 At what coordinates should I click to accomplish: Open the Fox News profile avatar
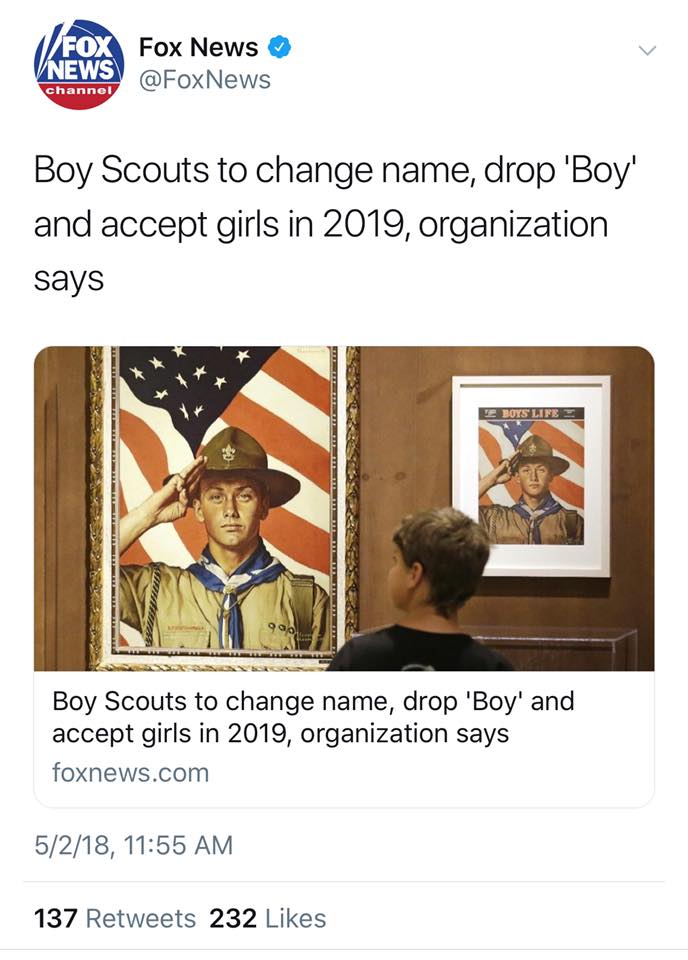pos(78,64)
